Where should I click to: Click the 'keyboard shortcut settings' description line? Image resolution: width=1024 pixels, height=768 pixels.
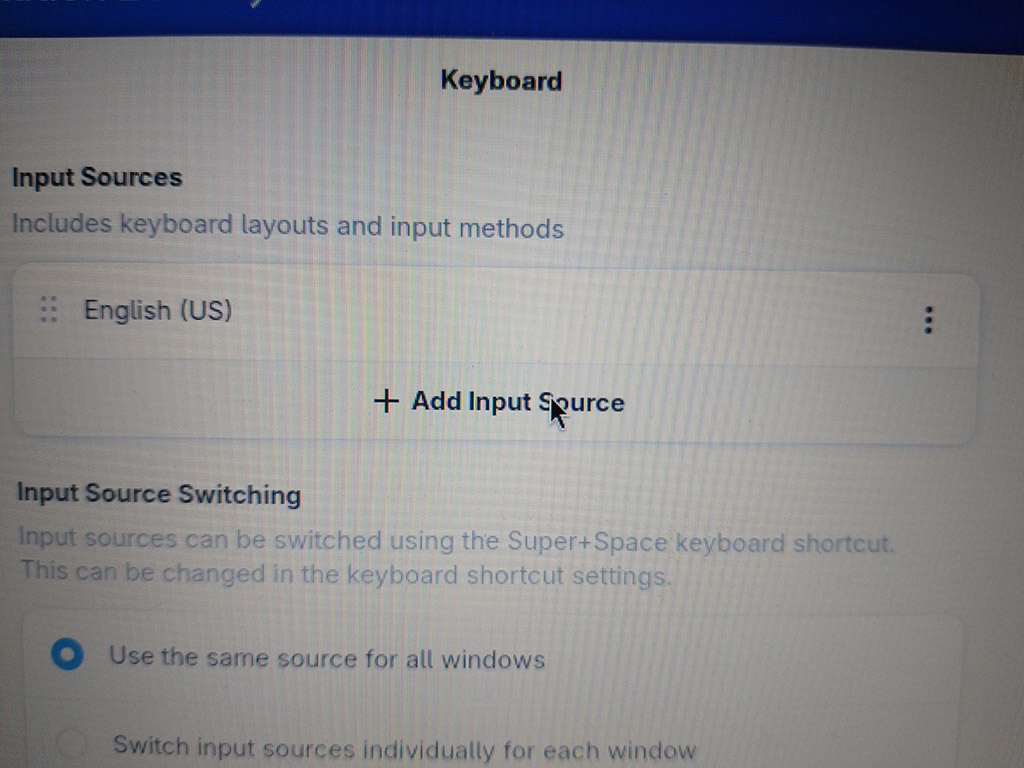345,573
